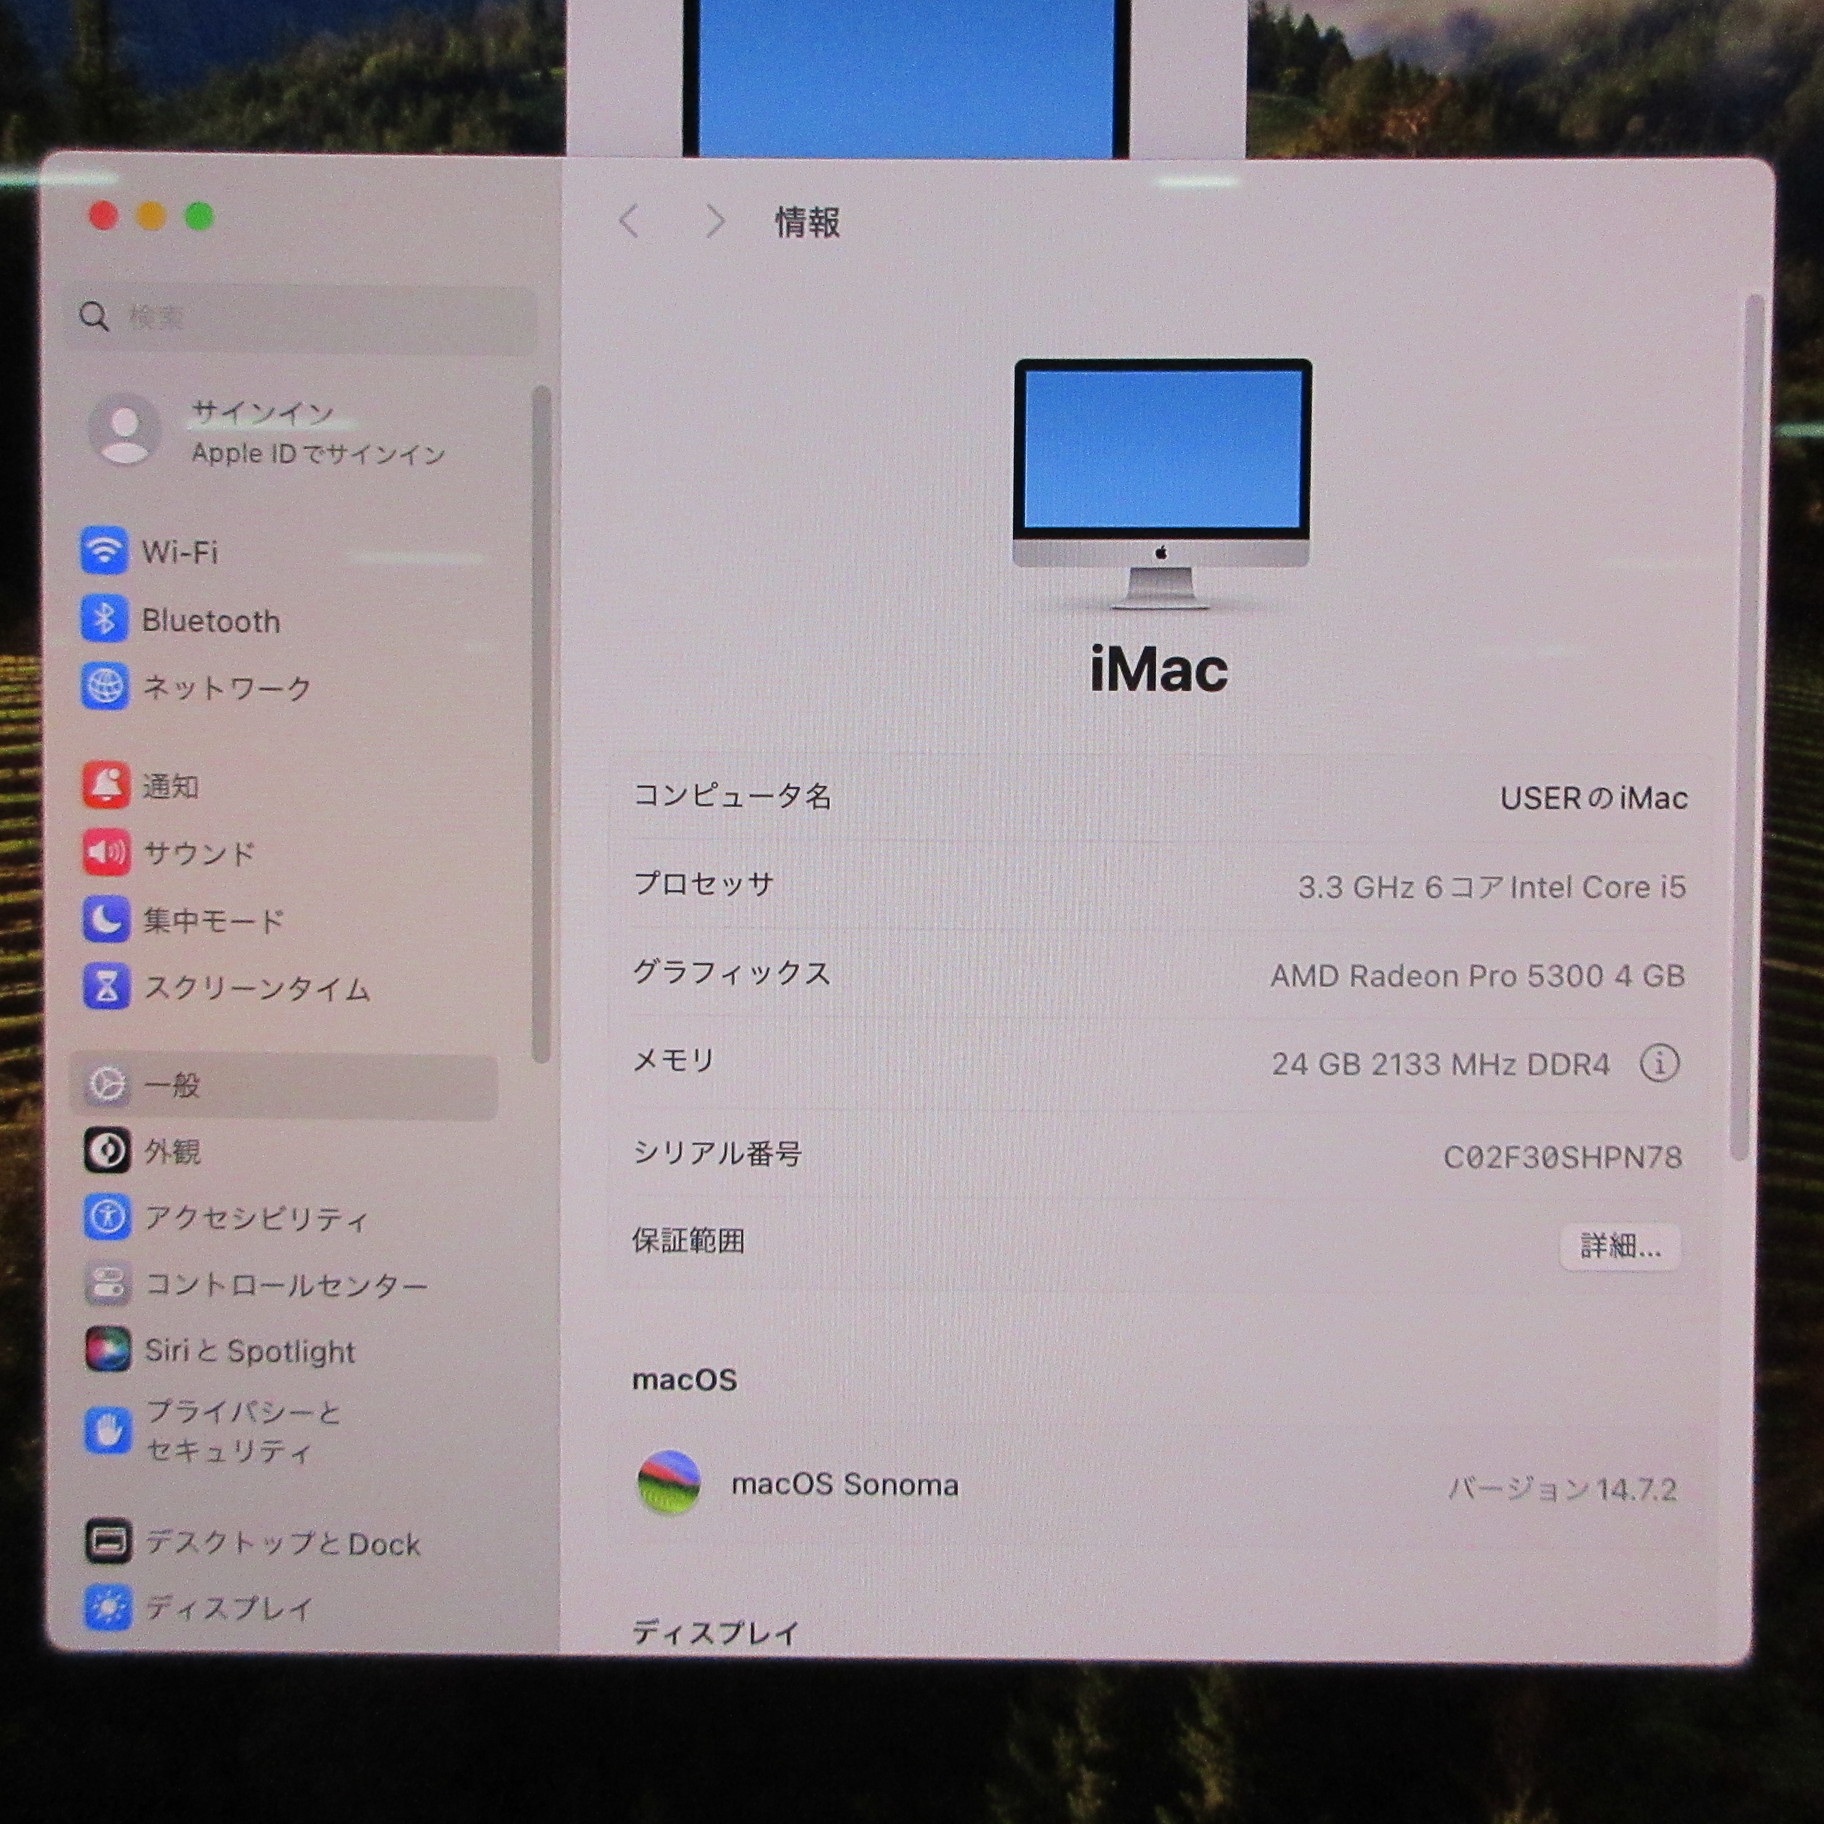This screenshot has height=1824, width=1824.
Task: Click the プライバシーとセキュリティ hand icon
Action: tap(108, 1431)
